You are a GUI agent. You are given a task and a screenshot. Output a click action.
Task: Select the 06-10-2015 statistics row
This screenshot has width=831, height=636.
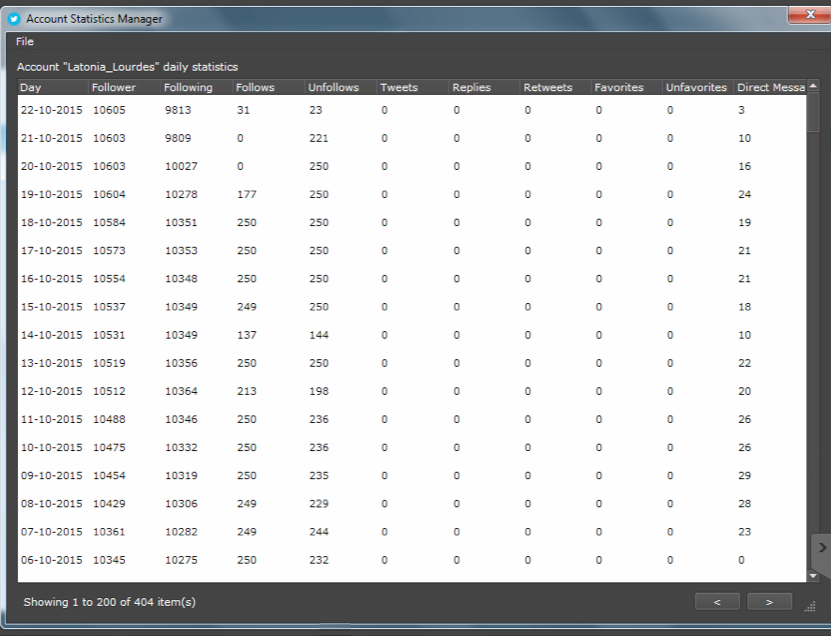click(412, 560)
